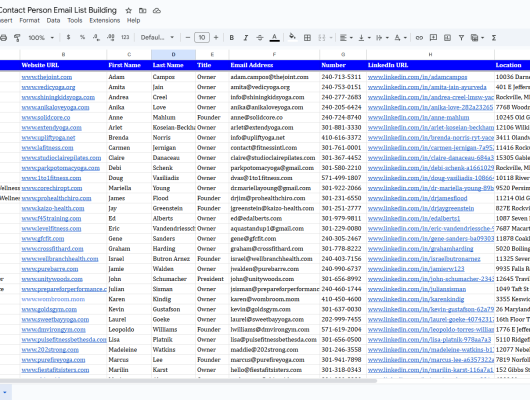Star the spreadsheet document
The height and width of the screenshot is (400, 530).
[x=128, y=10]
